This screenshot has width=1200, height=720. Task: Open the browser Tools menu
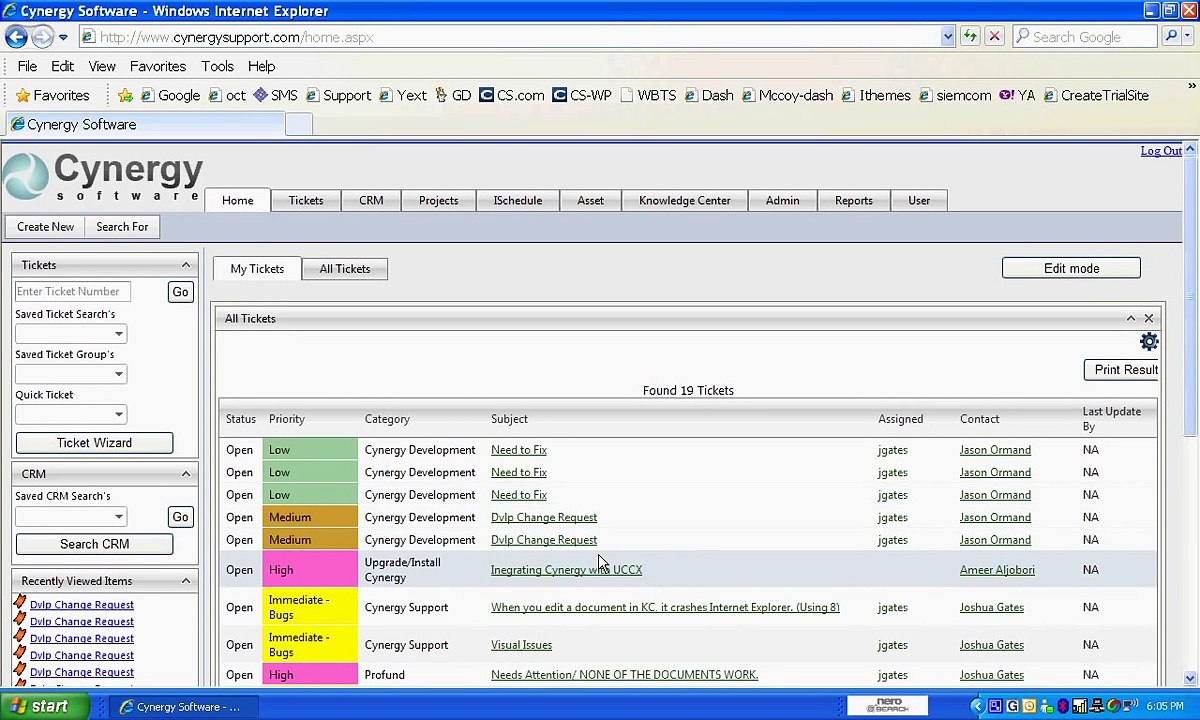(x=217, y=66)
